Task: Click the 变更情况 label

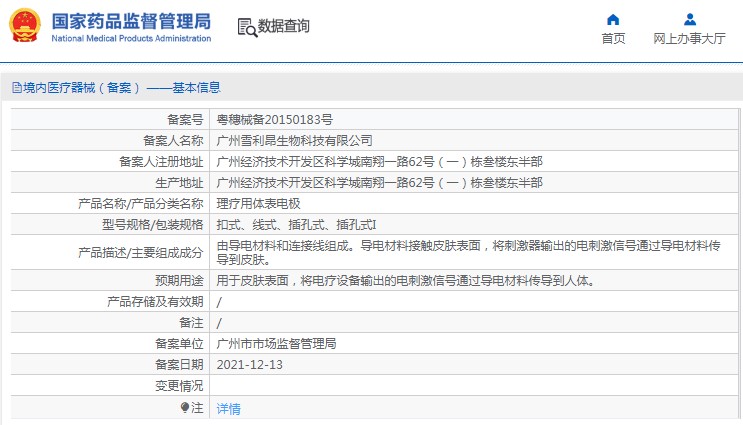Action: point(180,386)
